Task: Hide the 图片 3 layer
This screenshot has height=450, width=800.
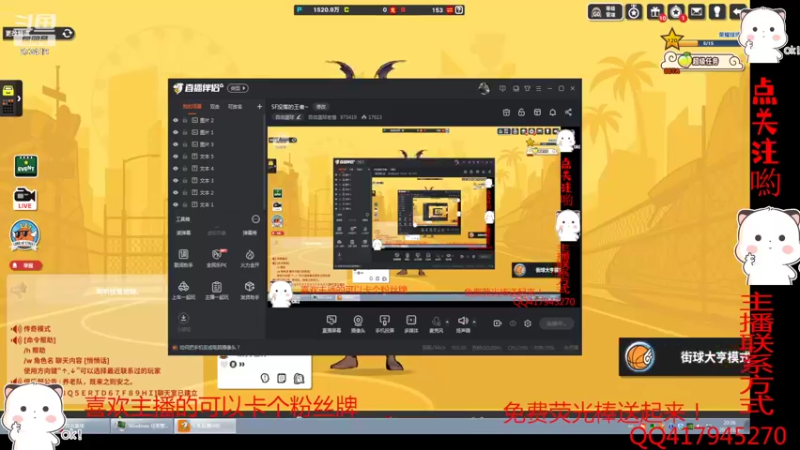Action: [176, 144]
